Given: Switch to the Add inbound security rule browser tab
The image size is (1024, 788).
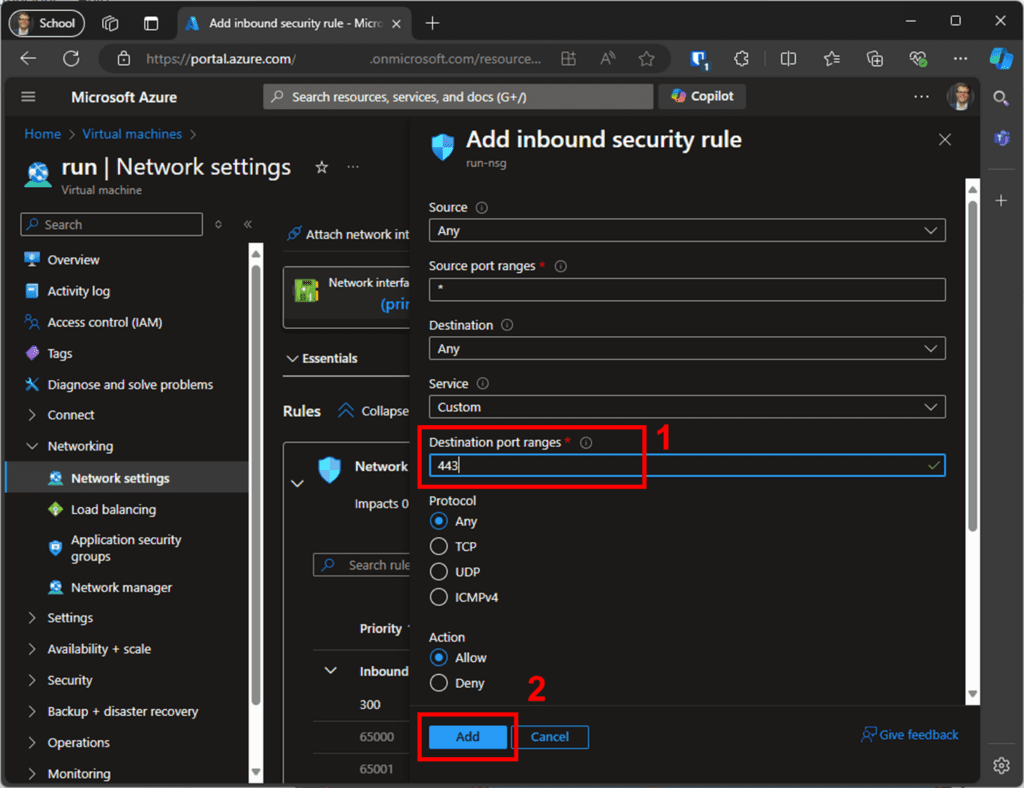Looking at the screenshot, I should tap(290, 22).
